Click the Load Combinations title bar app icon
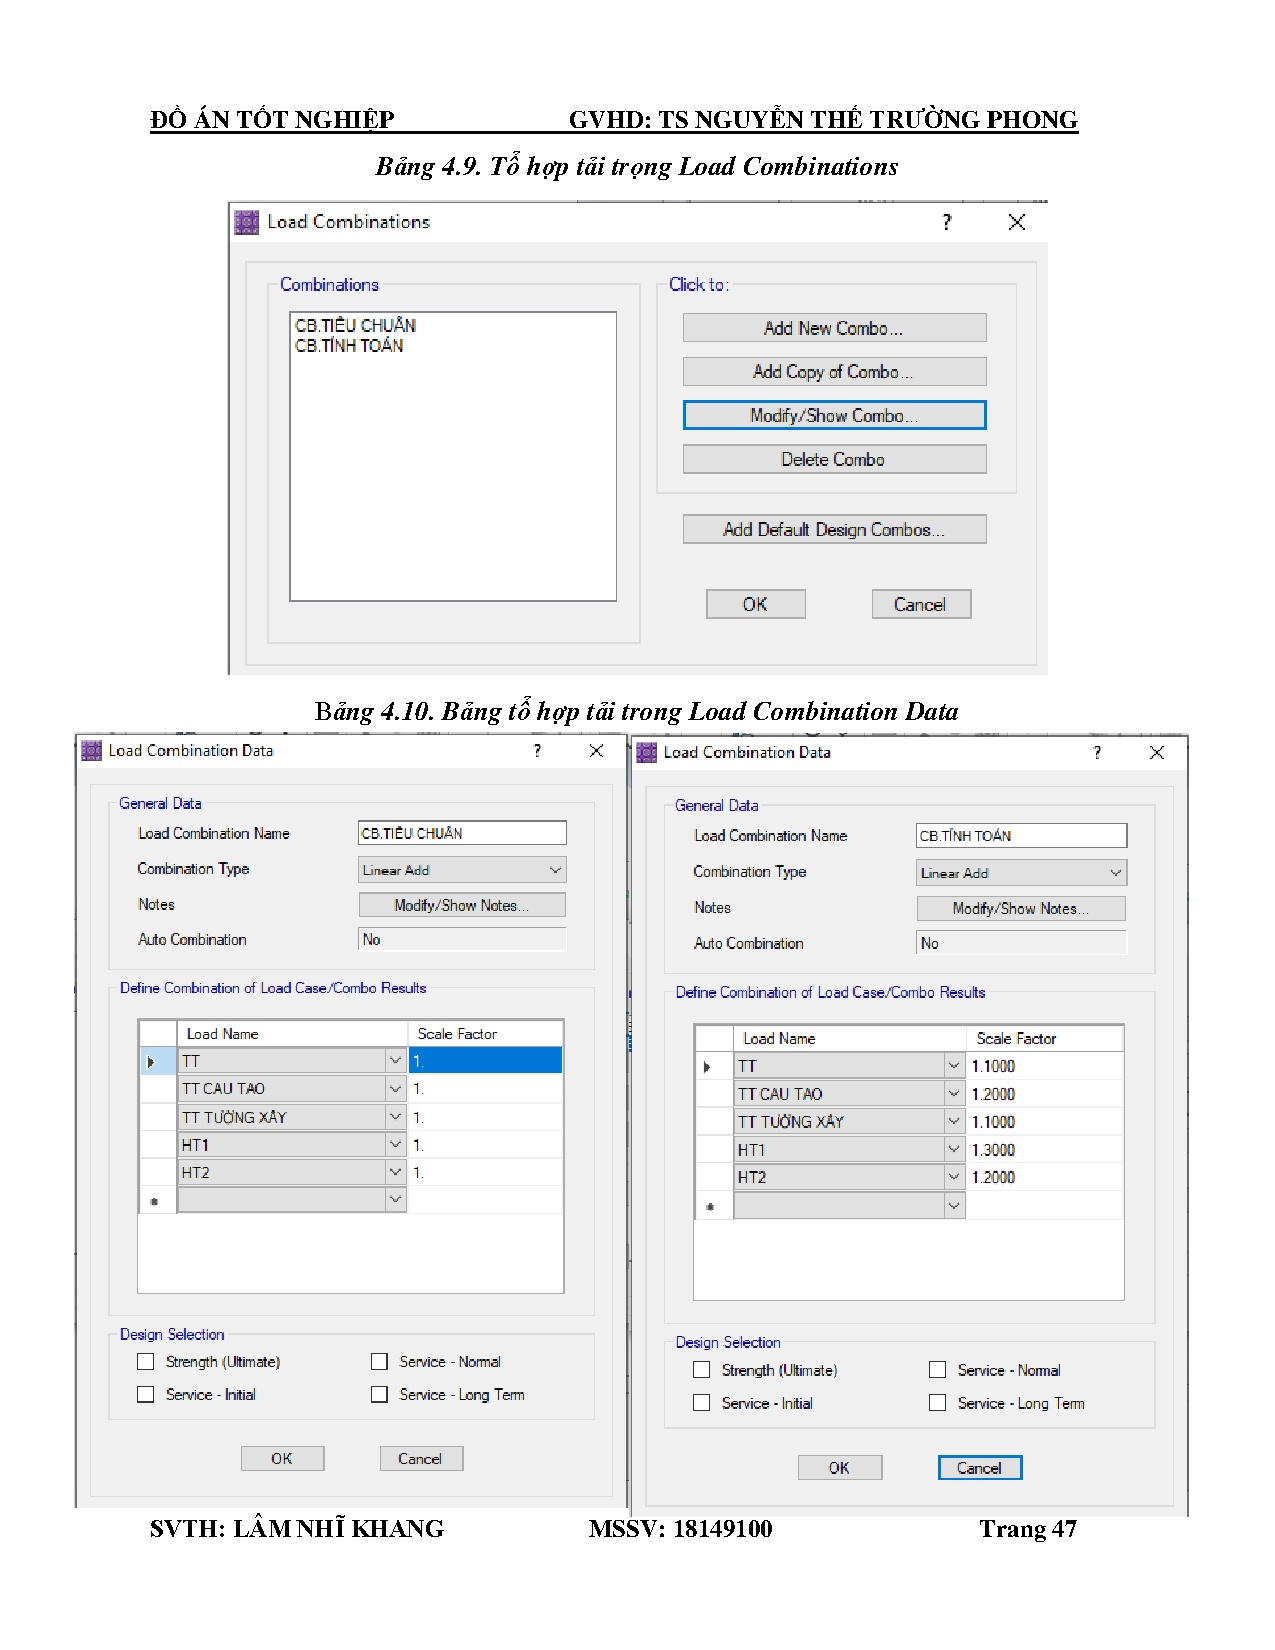Viewport: 1275px width, 1650px height. 246,222
